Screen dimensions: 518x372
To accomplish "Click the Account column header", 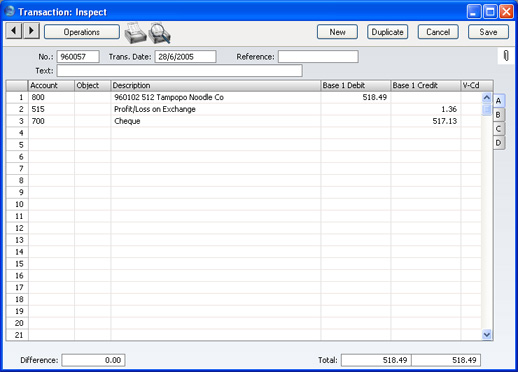I will pyautogui.click(x=51, y=86).
